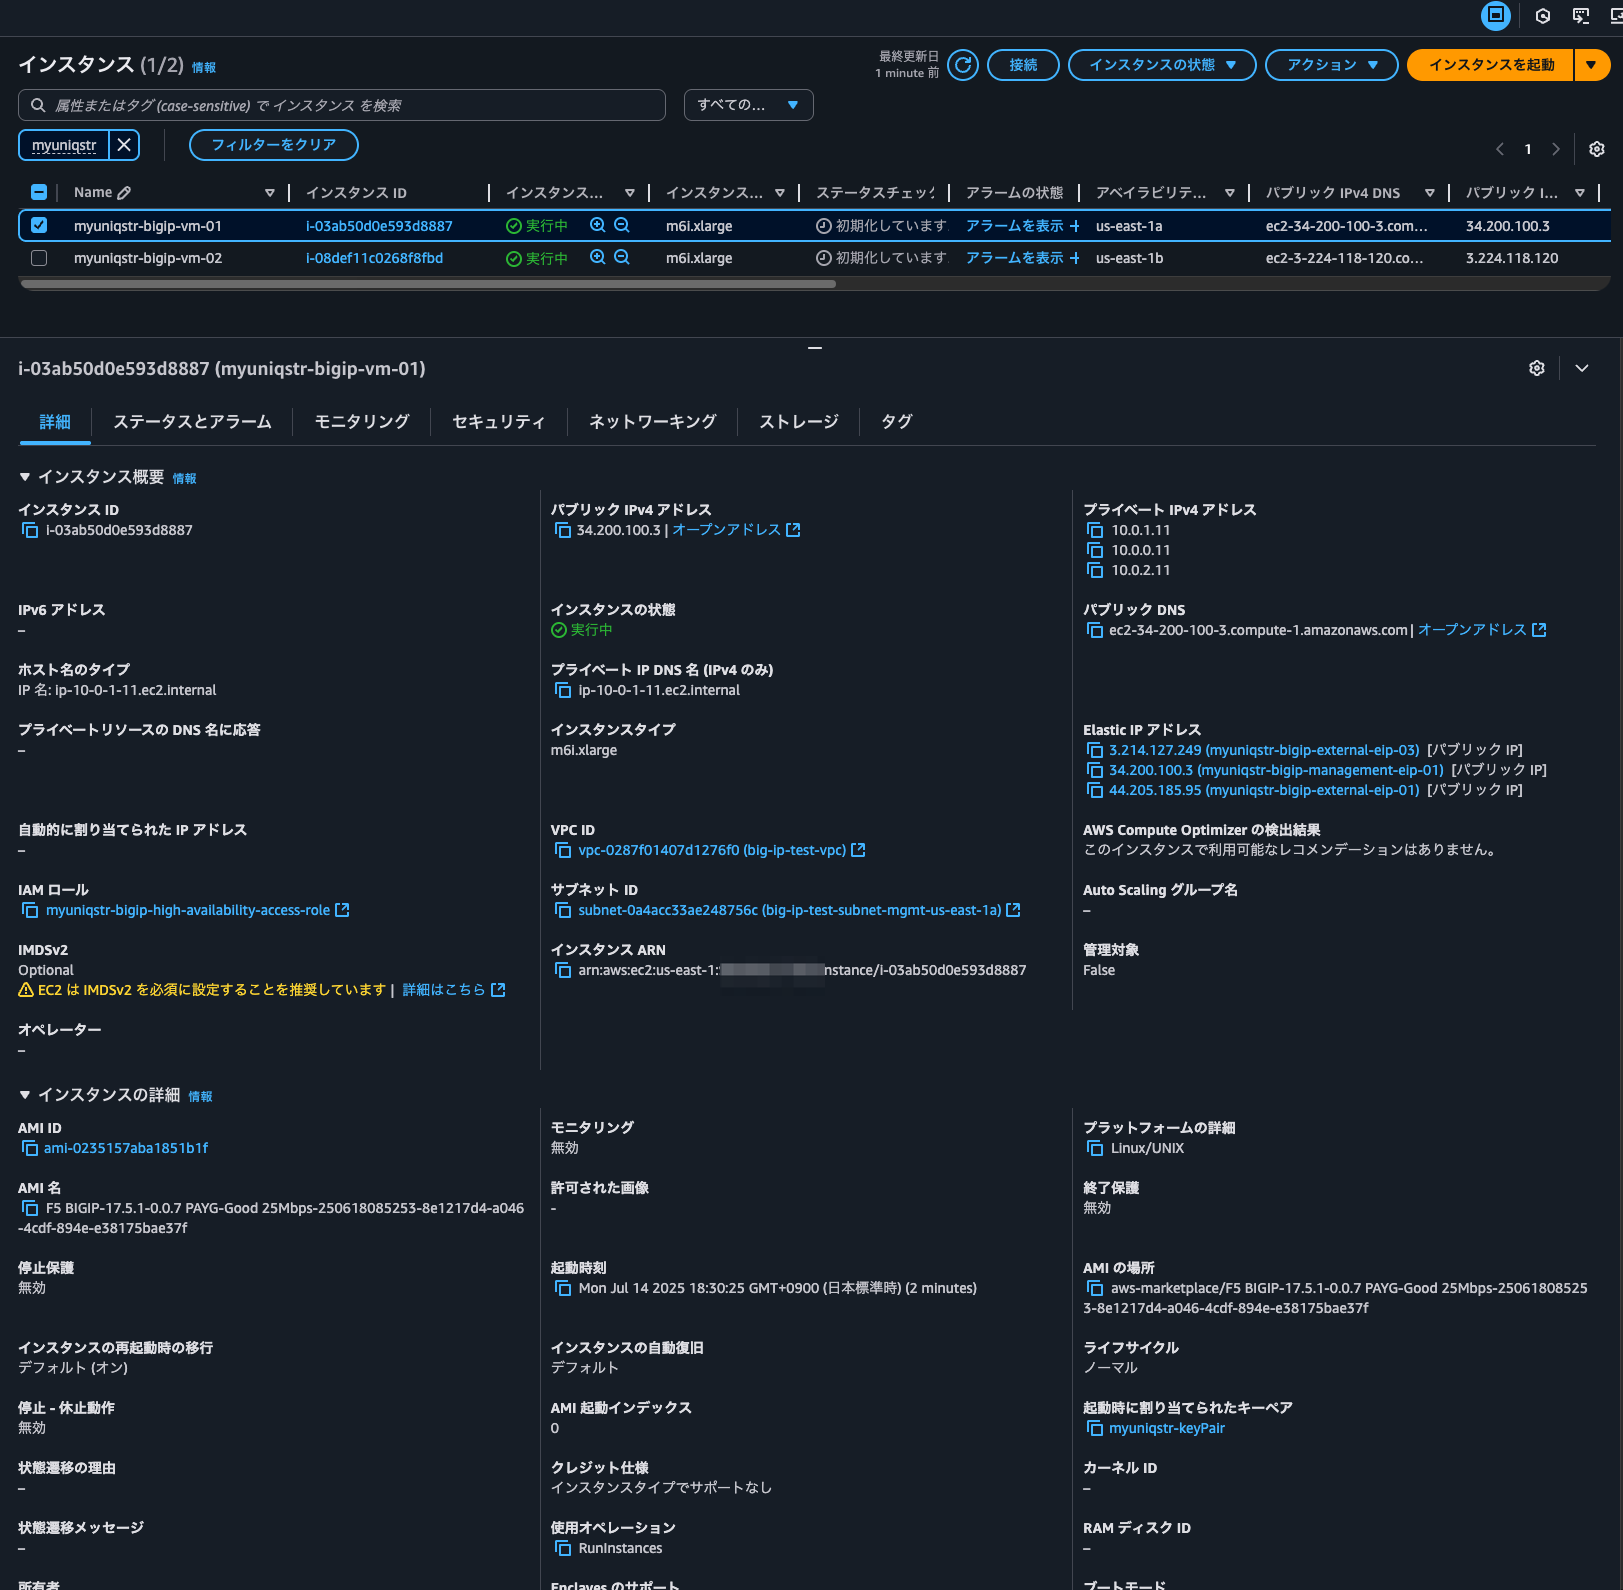1623x1590 pixels.
Task: Switch to ステータスとアラーム tab
Action: click(x=192, y=422)
